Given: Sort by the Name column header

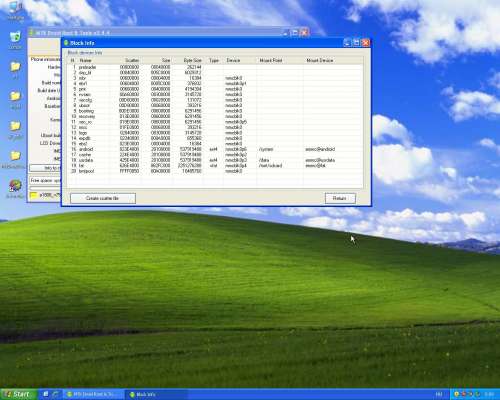Looking at the screenshot, I should (93, 60).
